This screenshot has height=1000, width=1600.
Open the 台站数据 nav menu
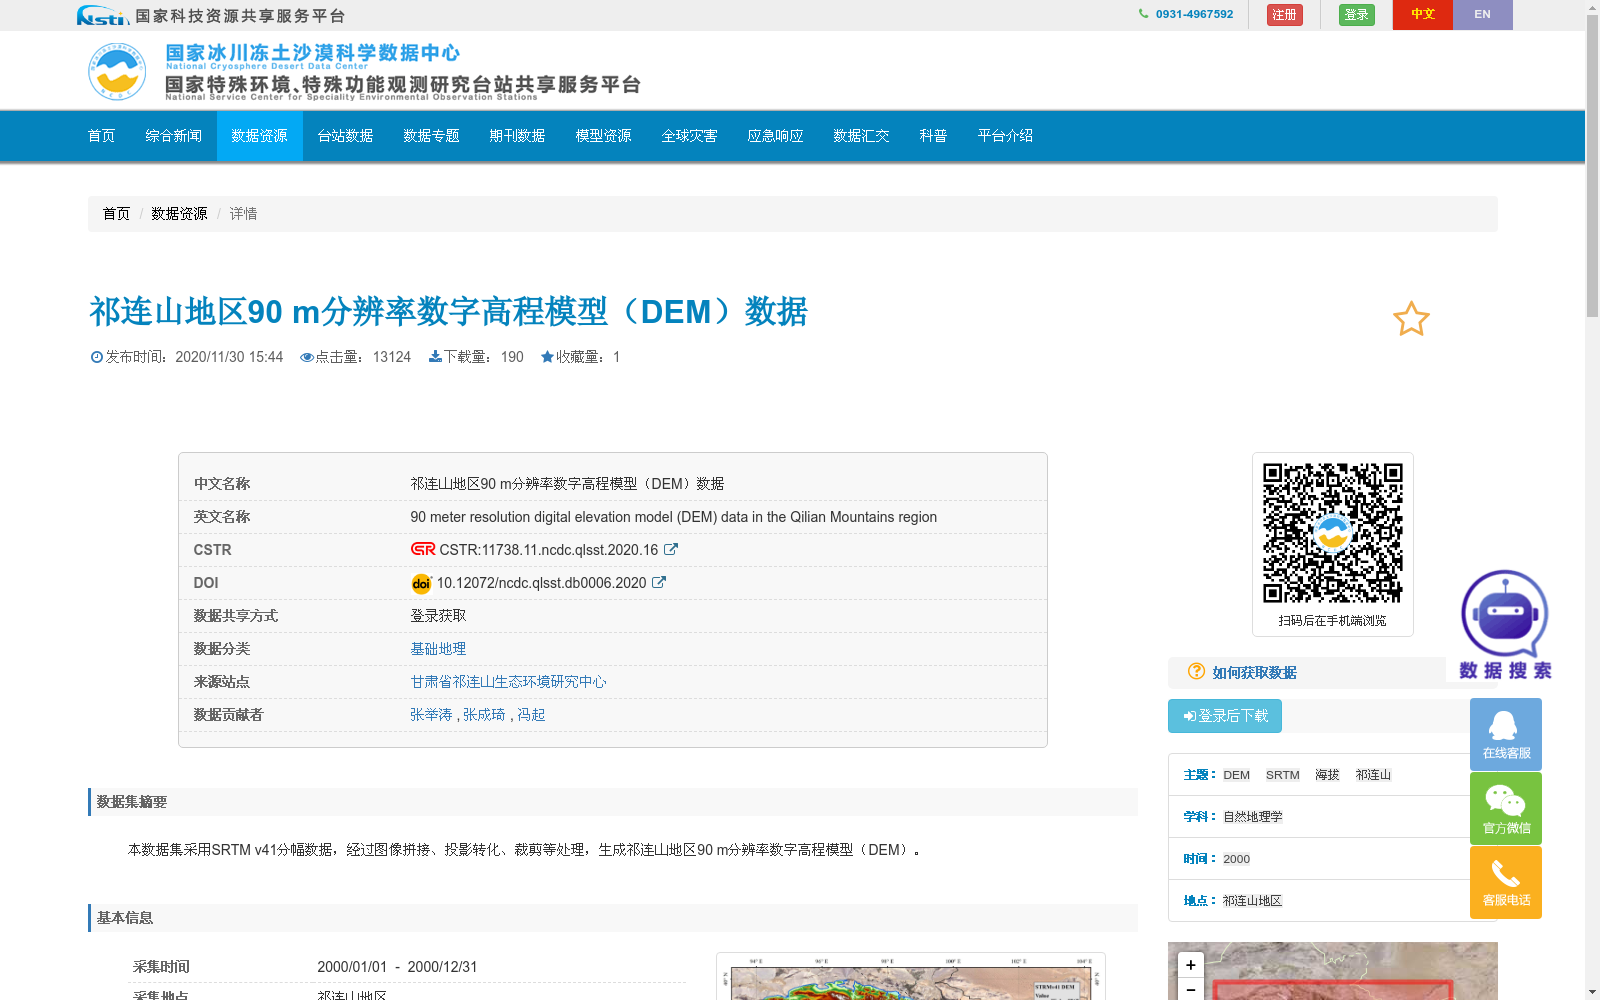(345, 136)
